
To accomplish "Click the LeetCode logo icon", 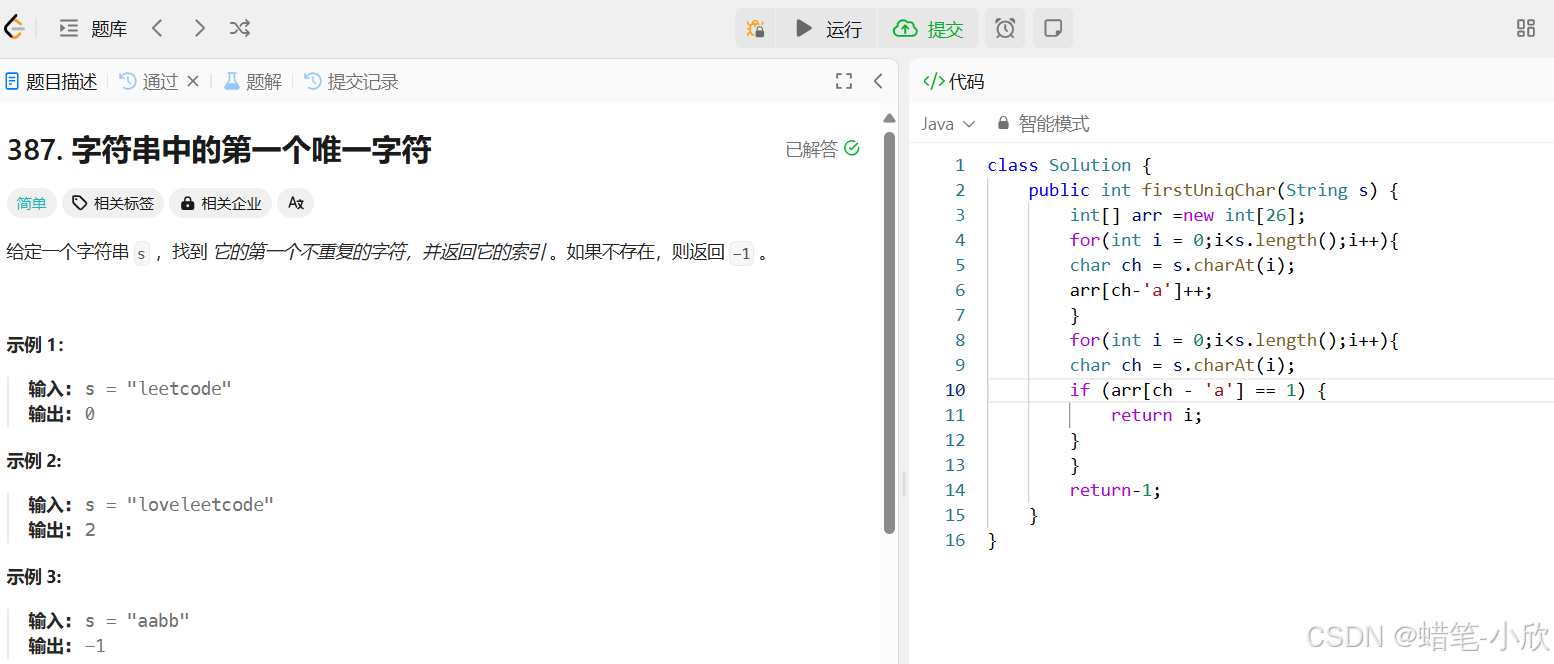I will coord(13,28).
